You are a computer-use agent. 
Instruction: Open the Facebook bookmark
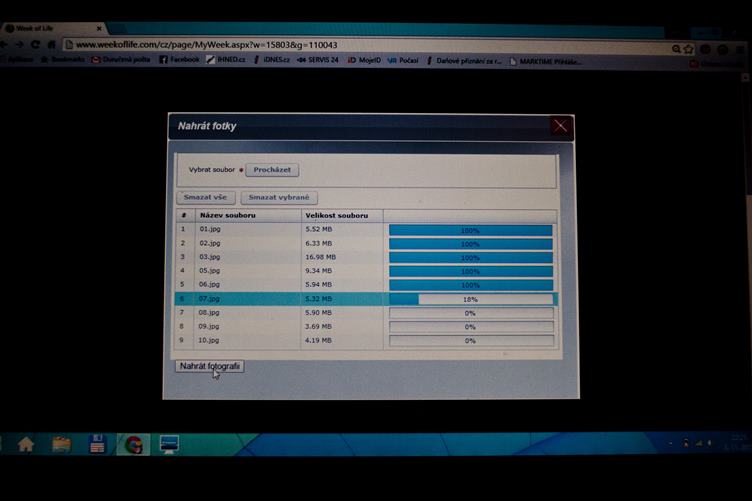(180, 60)
